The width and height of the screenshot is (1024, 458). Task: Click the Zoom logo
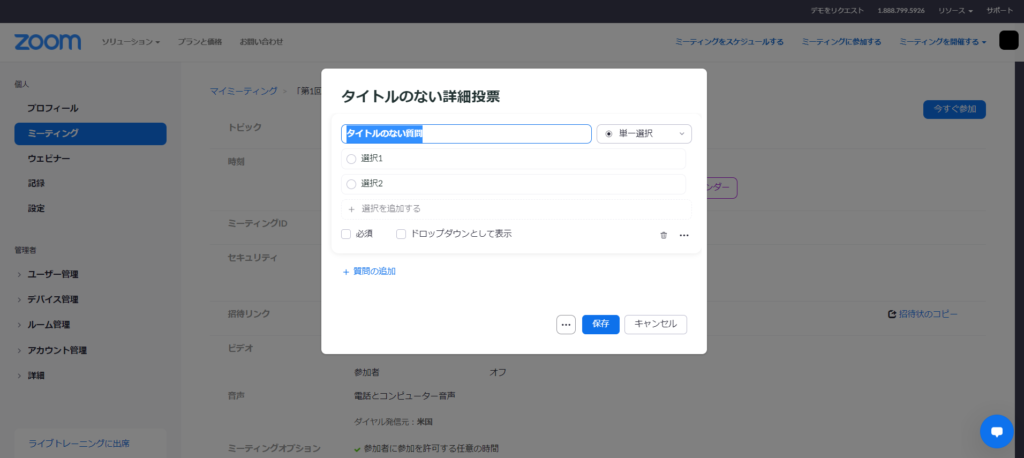point(47,42)
